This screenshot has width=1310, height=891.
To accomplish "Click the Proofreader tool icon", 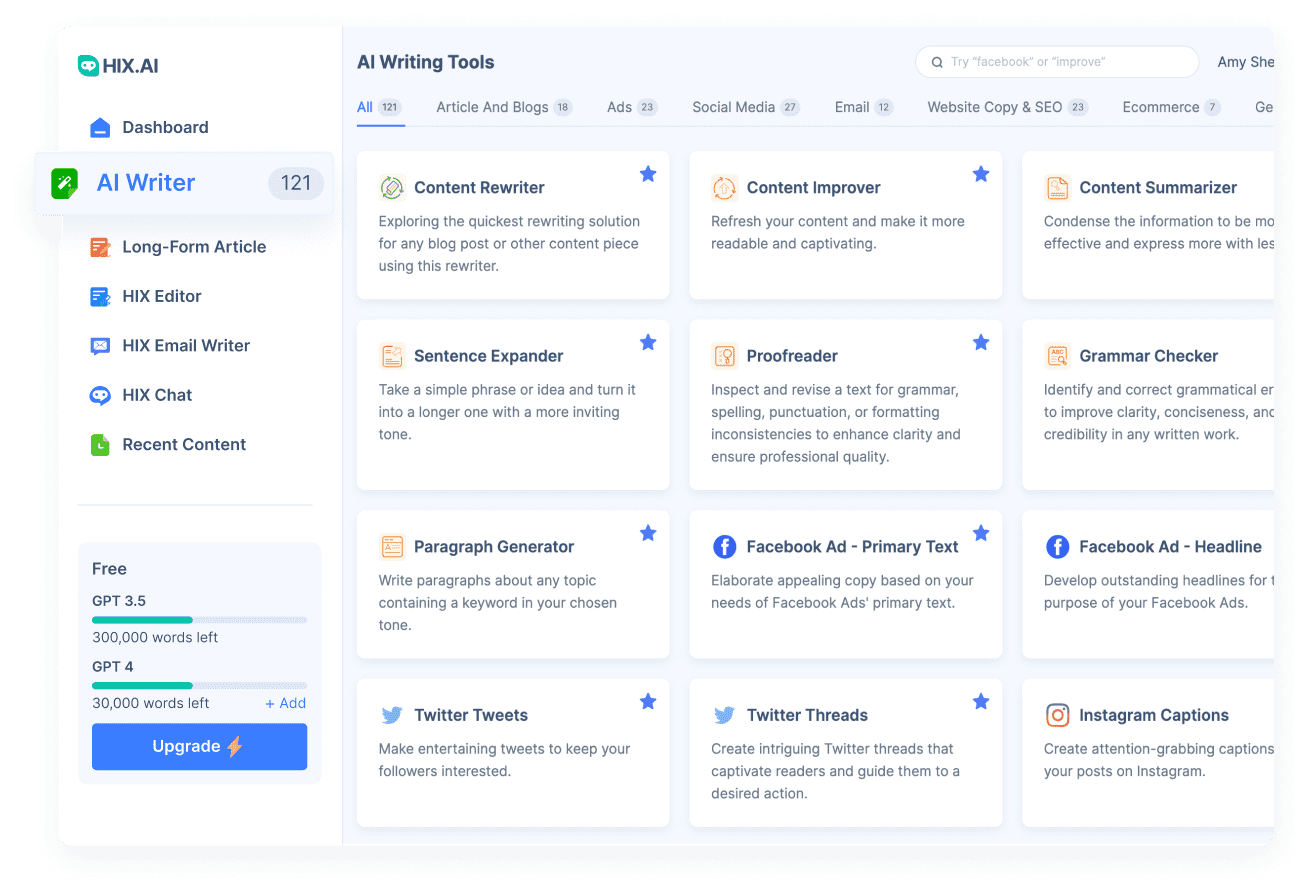I will tap(724, 356).
